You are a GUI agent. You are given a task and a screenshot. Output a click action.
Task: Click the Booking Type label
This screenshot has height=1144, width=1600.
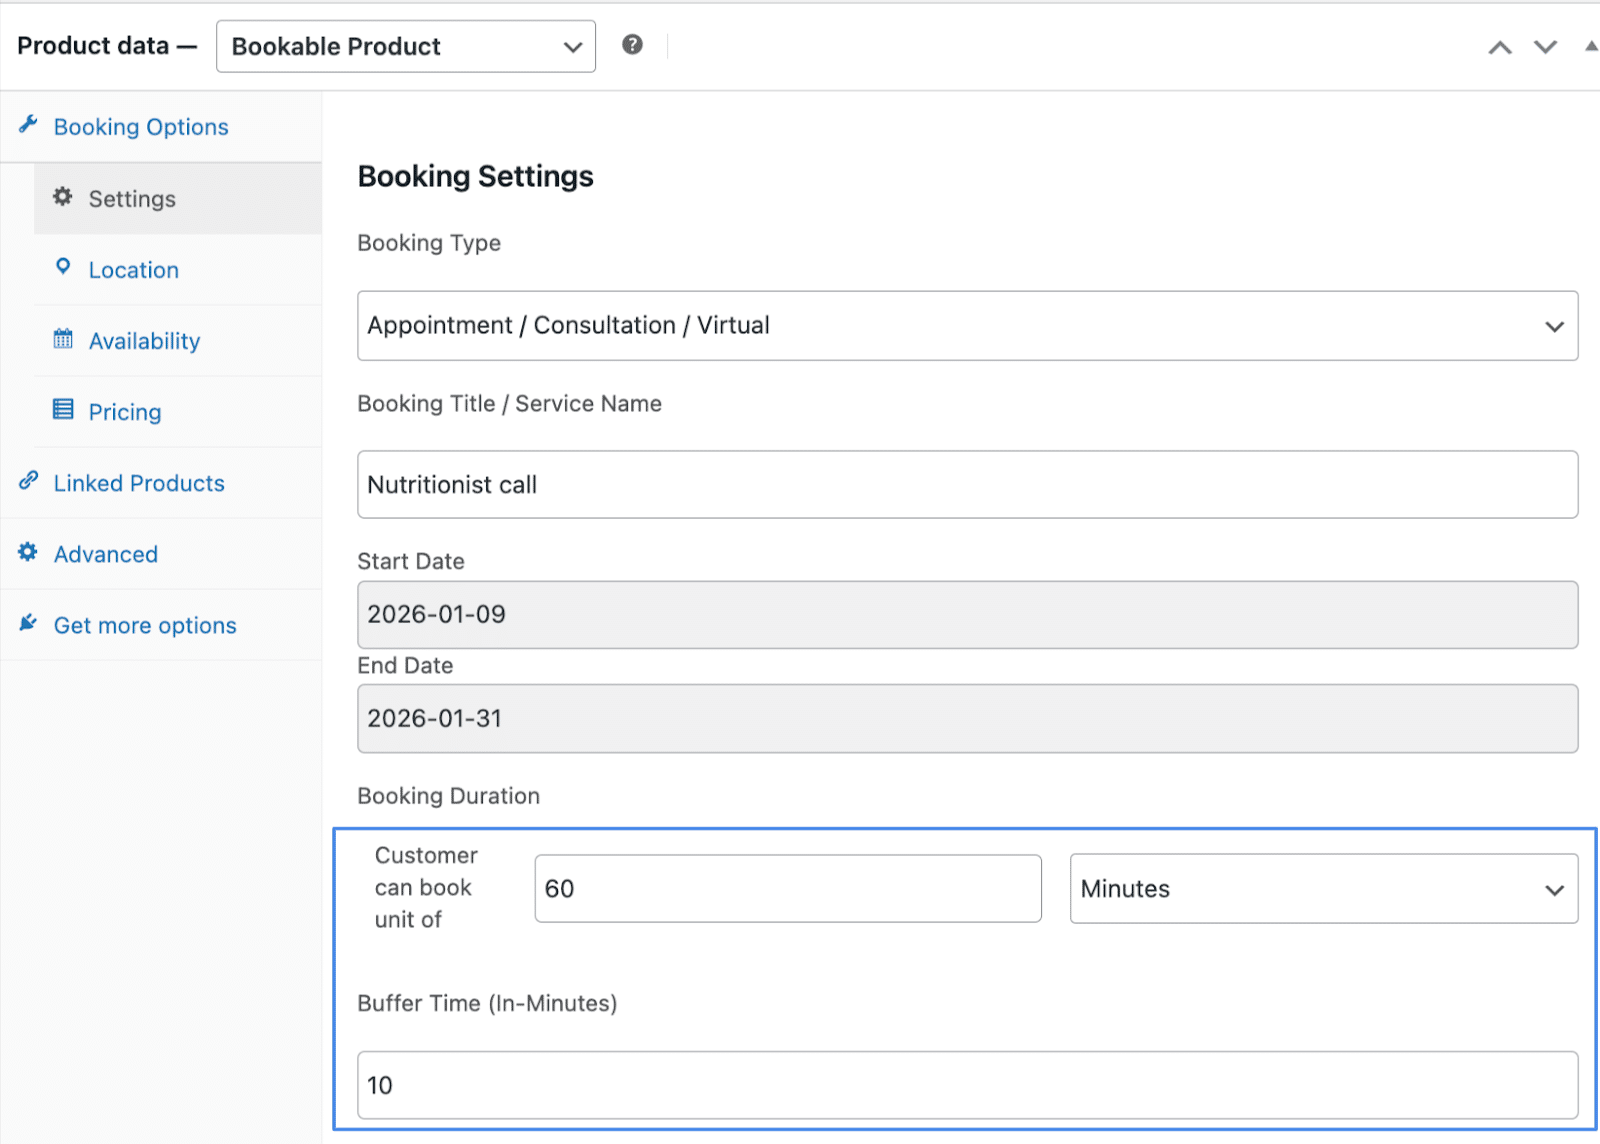(429, 243)
